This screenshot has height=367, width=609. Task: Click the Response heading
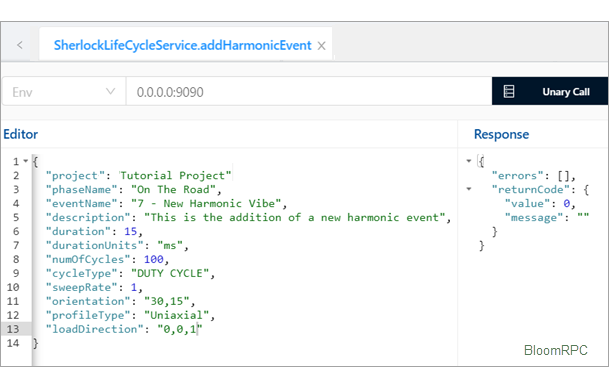click(x=501, y=134)
